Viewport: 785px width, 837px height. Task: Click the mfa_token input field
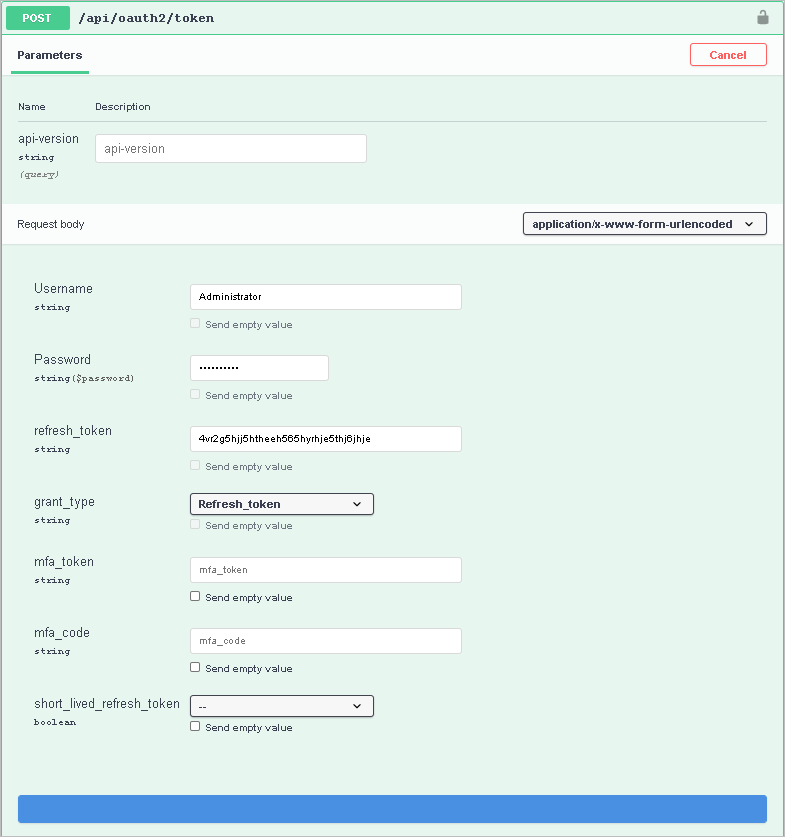point(326,570)
